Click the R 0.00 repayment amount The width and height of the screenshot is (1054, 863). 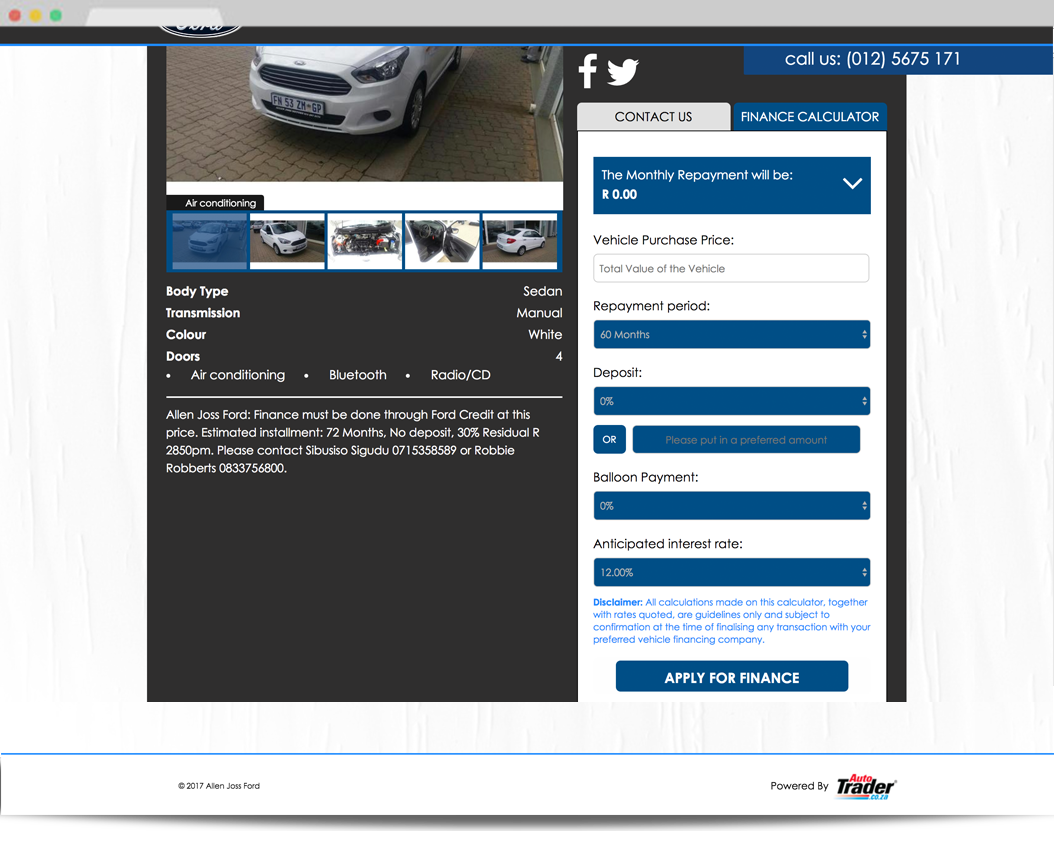click(619, 194)
